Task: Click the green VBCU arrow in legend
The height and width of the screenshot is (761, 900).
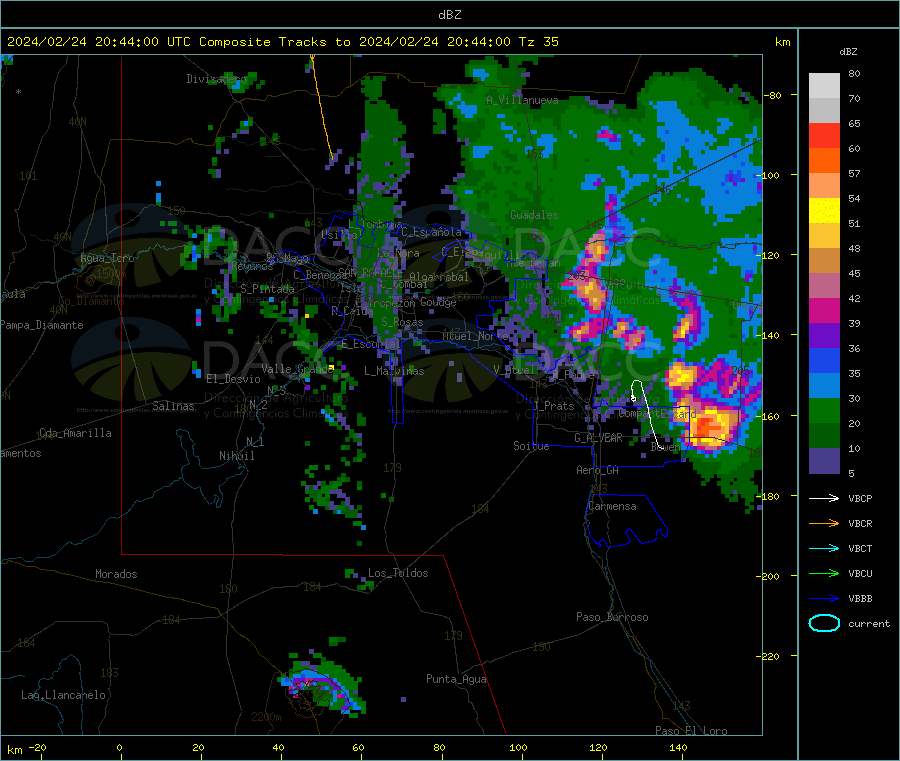Action: (824, 573)
